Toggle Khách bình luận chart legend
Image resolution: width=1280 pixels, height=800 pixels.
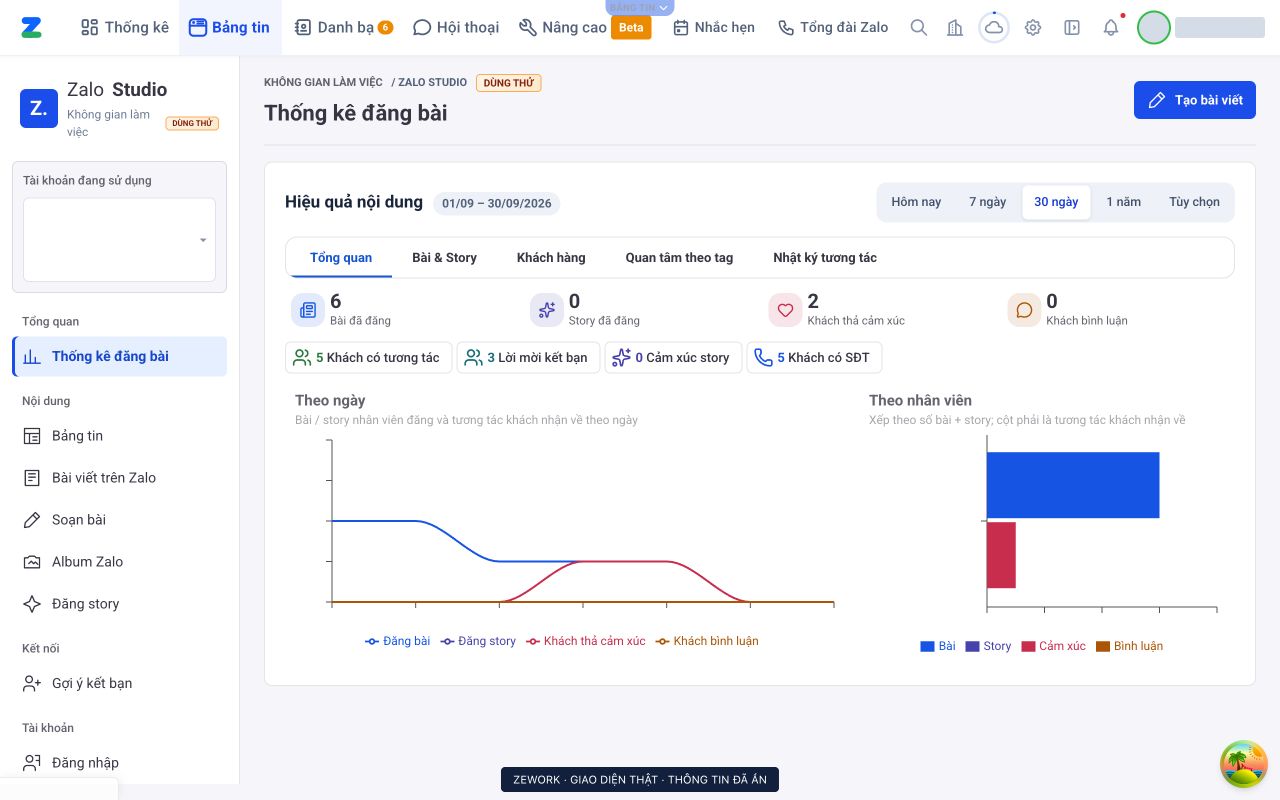707,641
